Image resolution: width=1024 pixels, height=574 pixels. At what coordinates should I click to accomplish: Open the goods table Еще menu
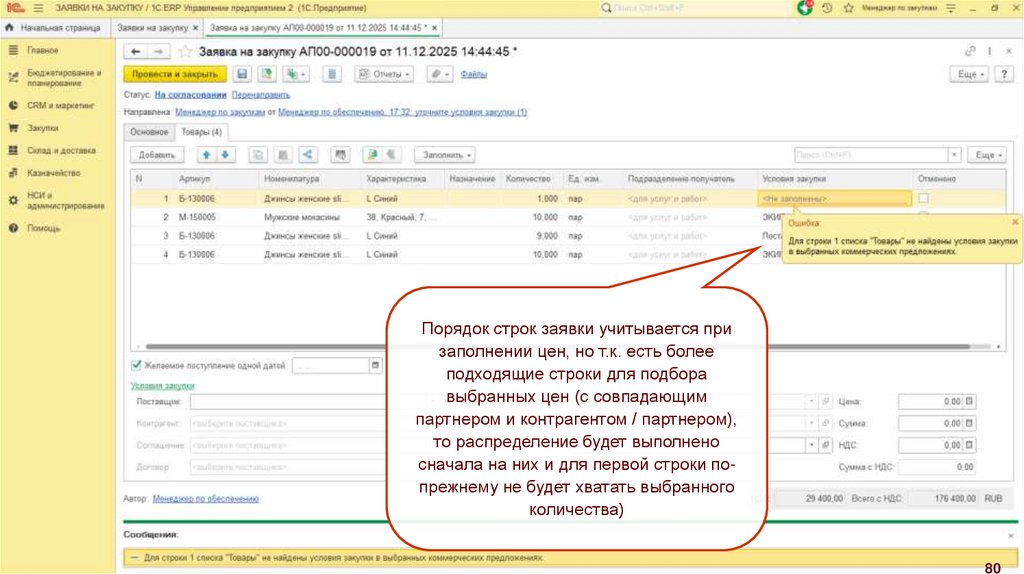tap(987, 155)
